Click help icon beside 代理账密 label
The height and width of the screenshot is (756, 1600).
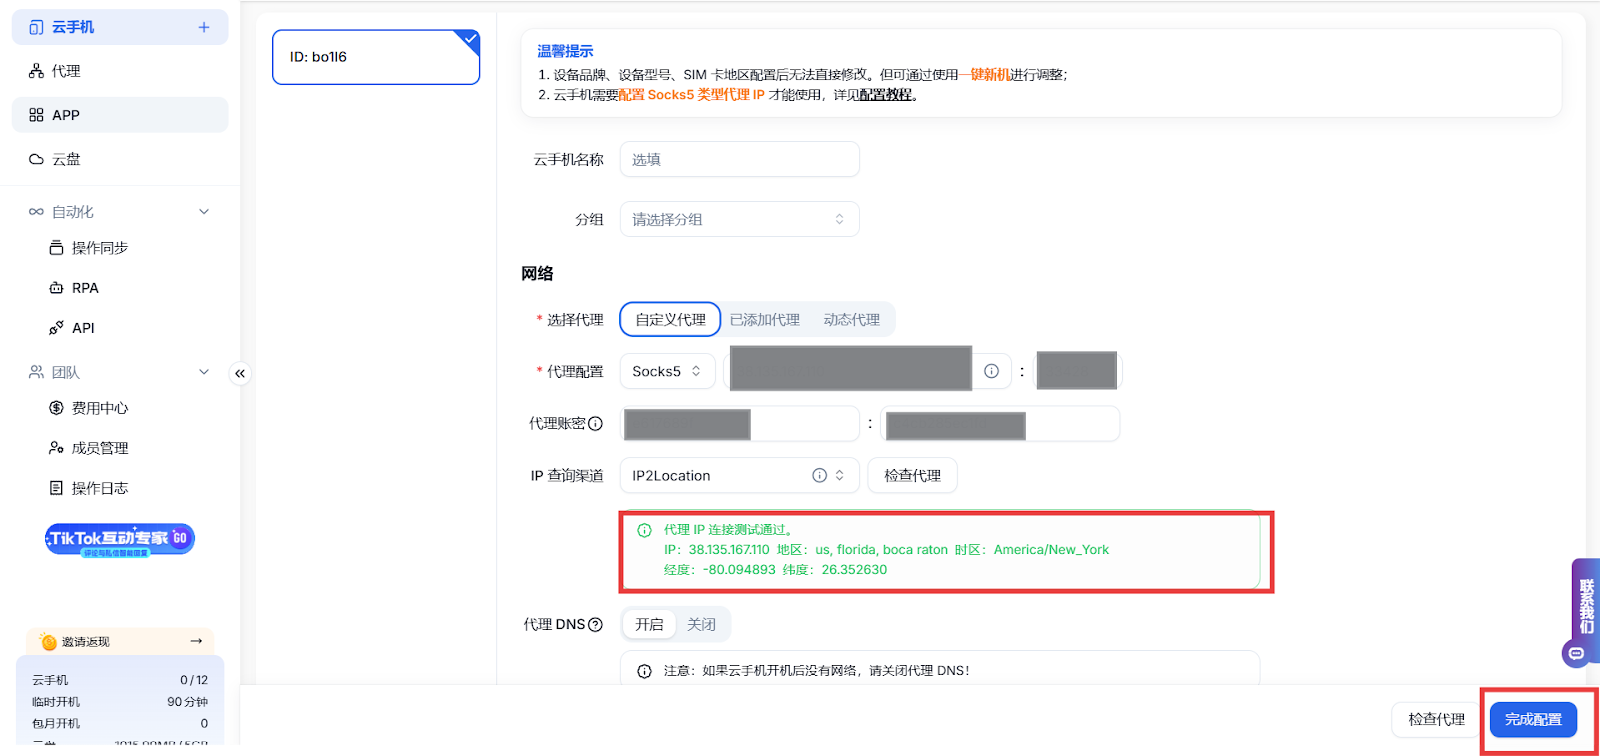coord(596,423)
